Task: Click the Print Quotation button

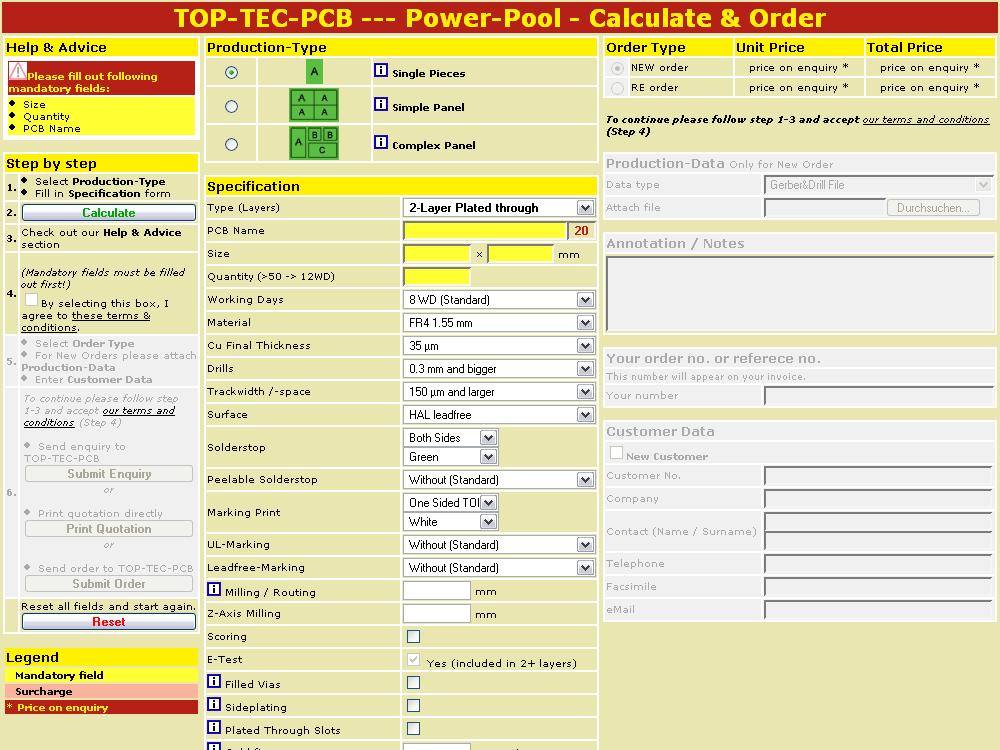Action: tap(109, 529)
